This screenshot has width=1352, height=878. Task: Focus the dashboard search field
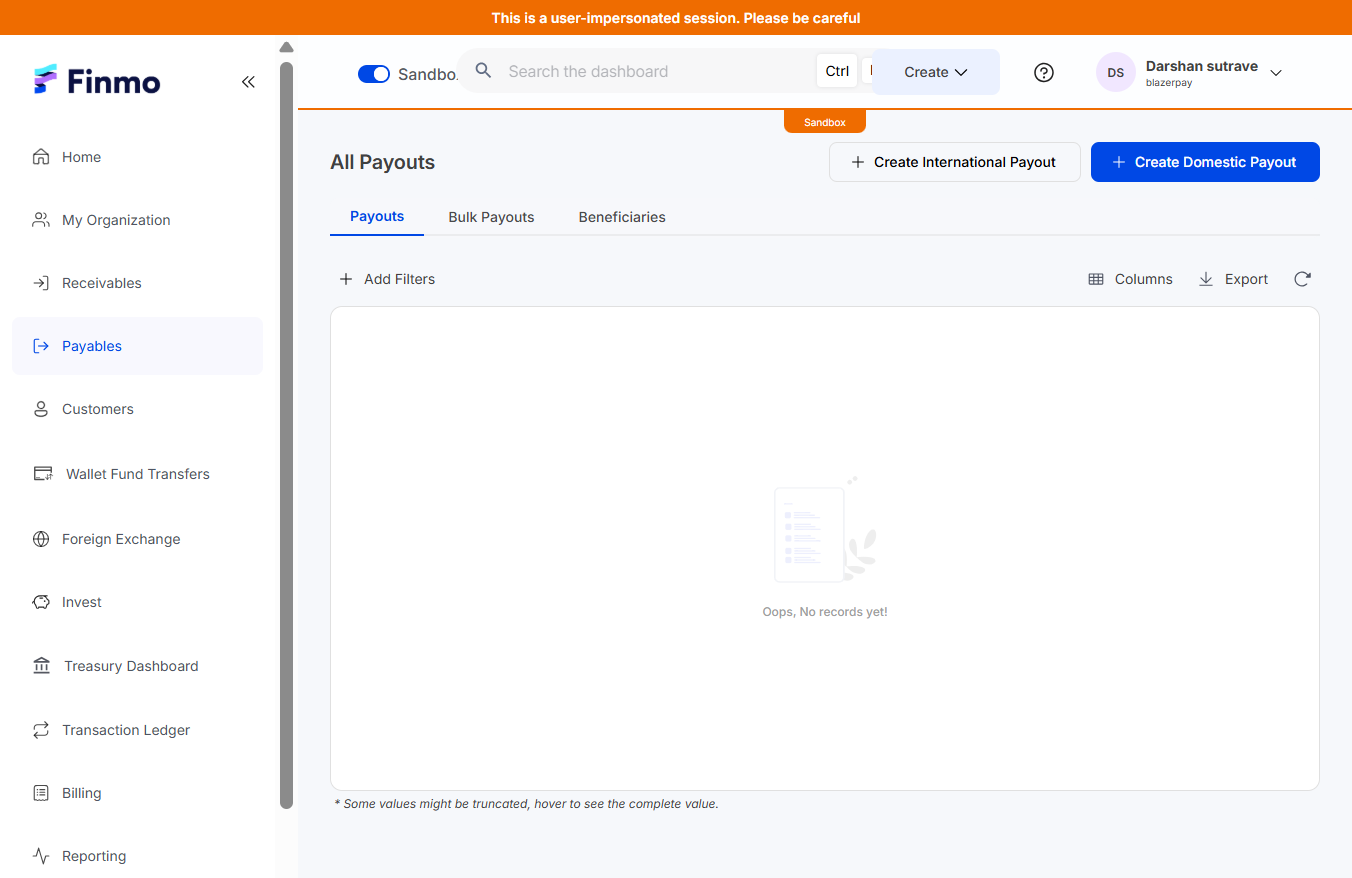coord(655,71)
